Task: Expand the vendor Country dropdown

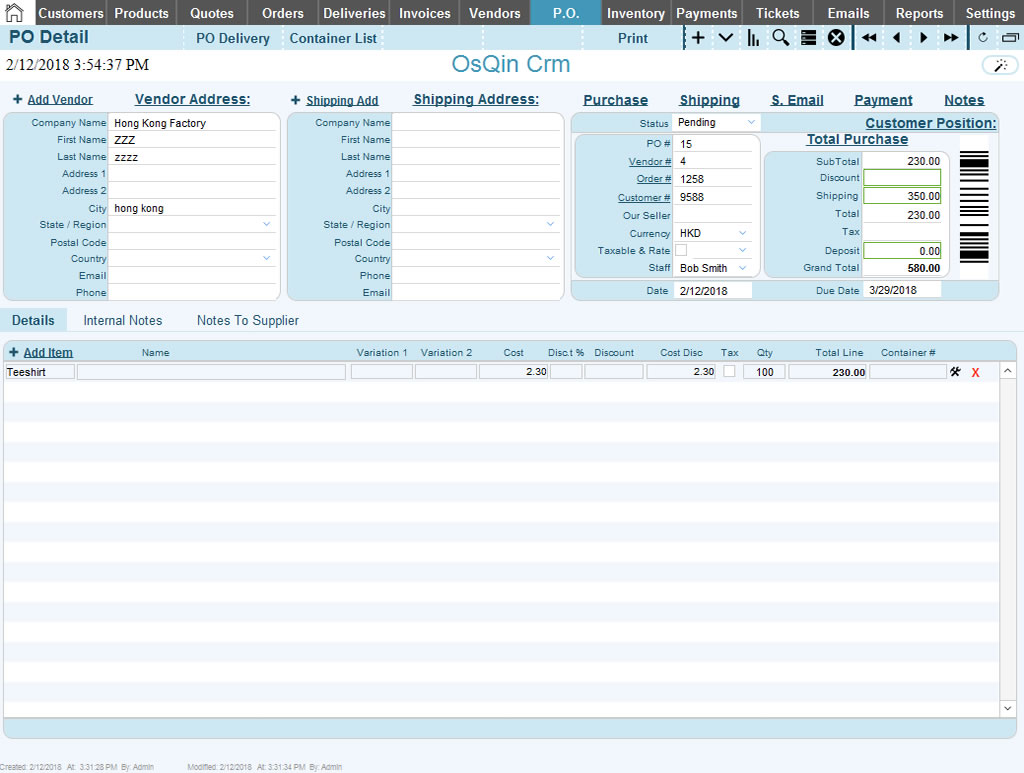Action: click(266, 258)
